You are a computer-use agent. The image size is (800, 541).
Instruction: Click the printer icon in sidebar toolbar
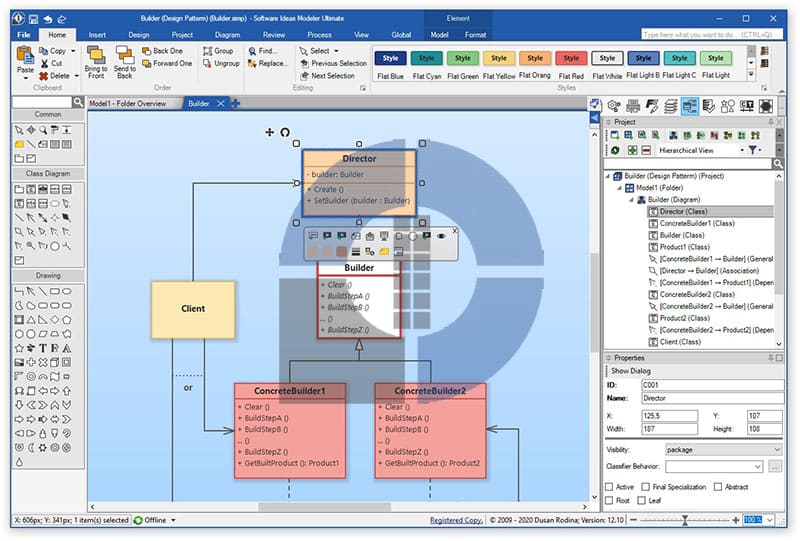click(x=633, y=106)
